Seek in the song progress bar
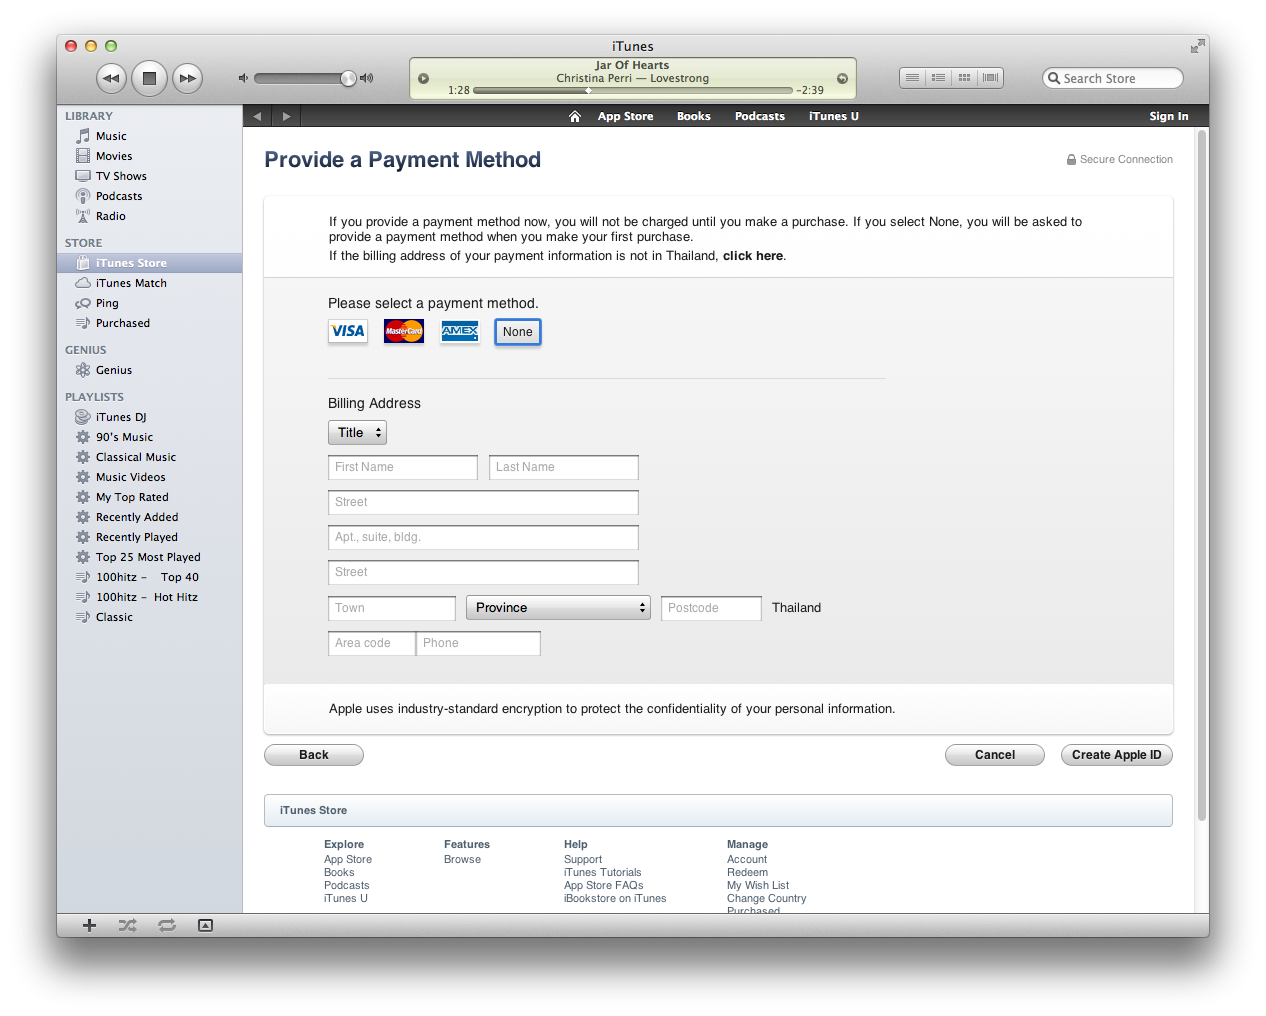The image size is (1266, 1016). point(632,90)
